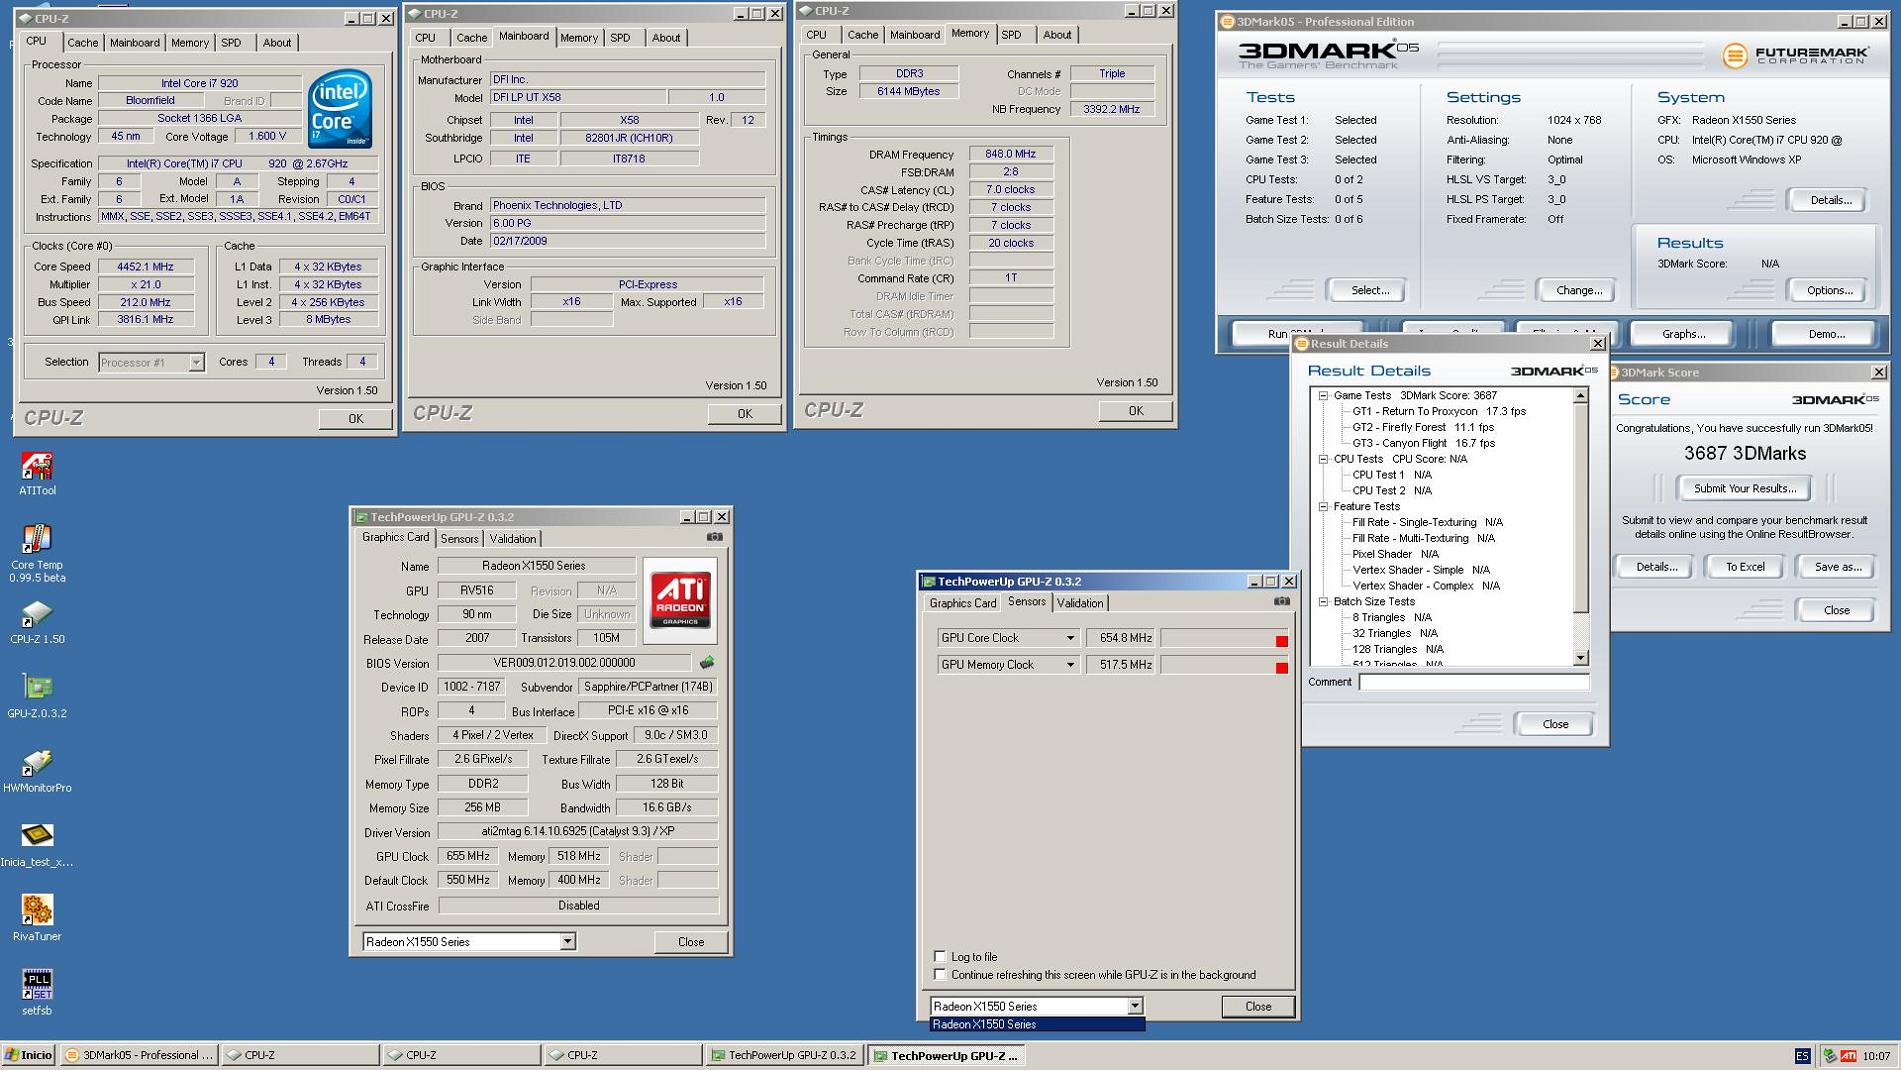
Task: Open CPU-Z 1.50 desktop shortcut
Action: (37, 621)
